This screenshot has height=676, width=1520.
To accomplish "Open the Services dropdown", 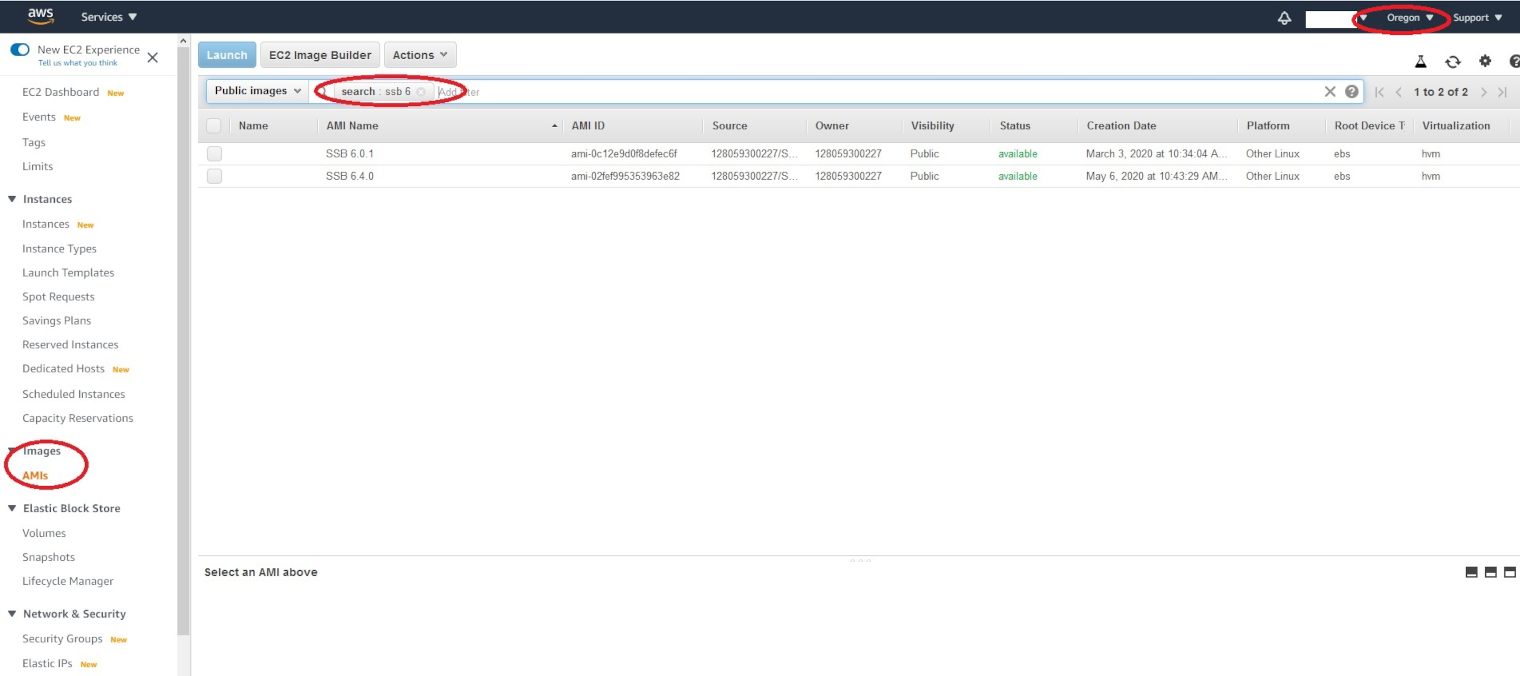I will pyautogui.click(x=109, y=17).
